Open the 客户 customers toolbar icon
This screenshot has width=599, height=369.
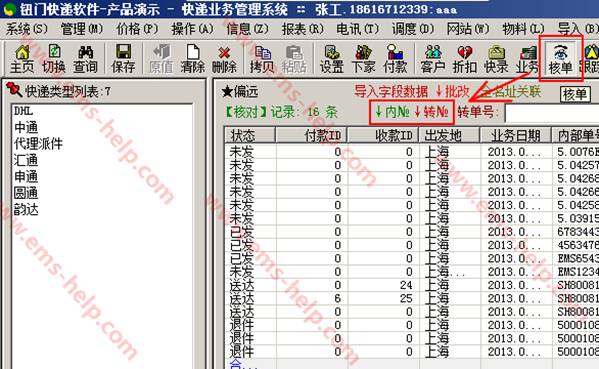coord(433,59)
